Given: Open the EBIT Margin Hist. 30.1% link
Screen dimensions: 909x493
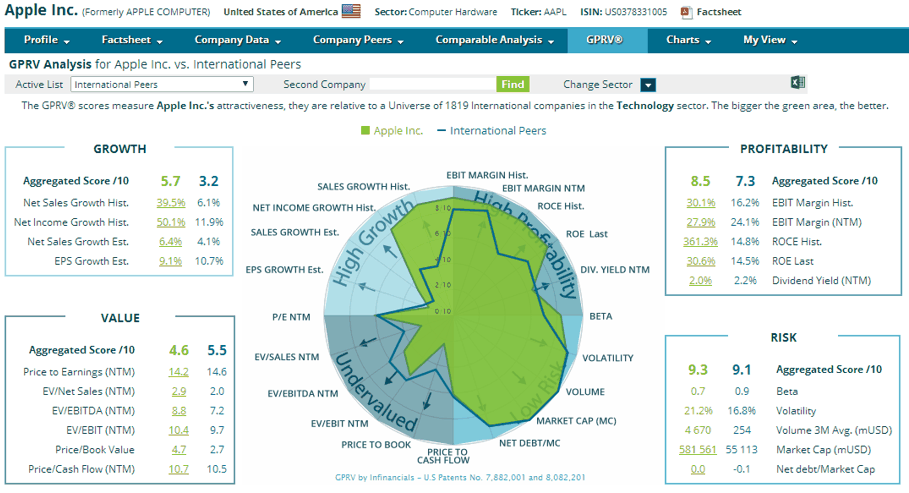Looking at the screenshot, I should click(701, 202).
